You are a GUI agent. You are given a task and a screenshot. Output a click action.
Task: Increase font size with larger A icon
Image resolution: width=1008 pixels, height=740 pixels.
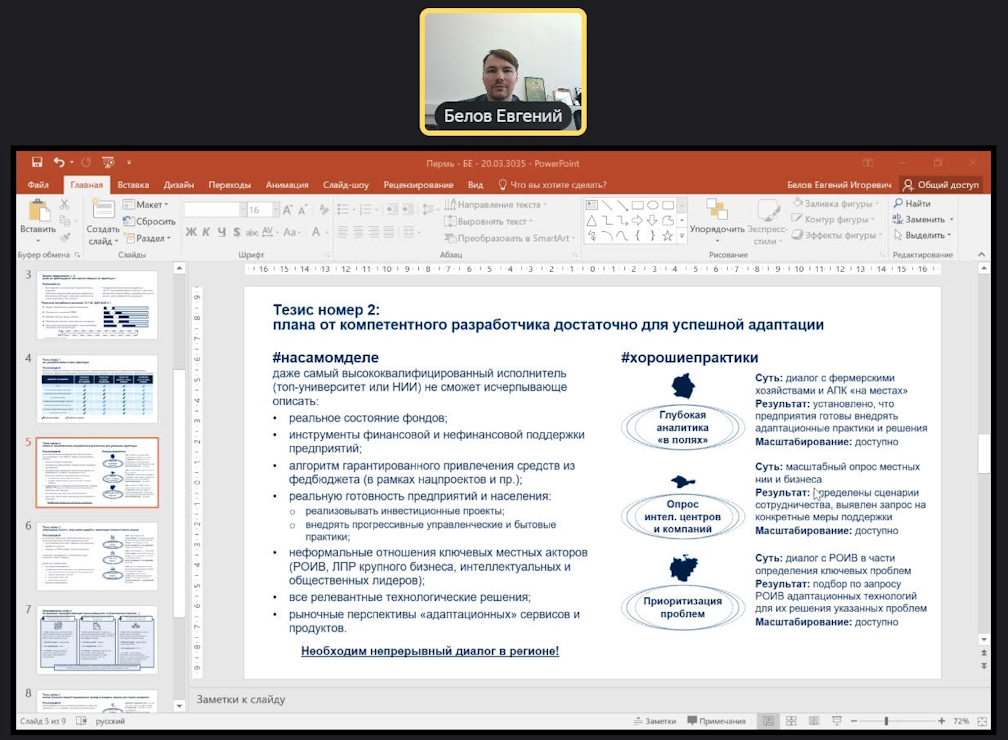point(287,210)
